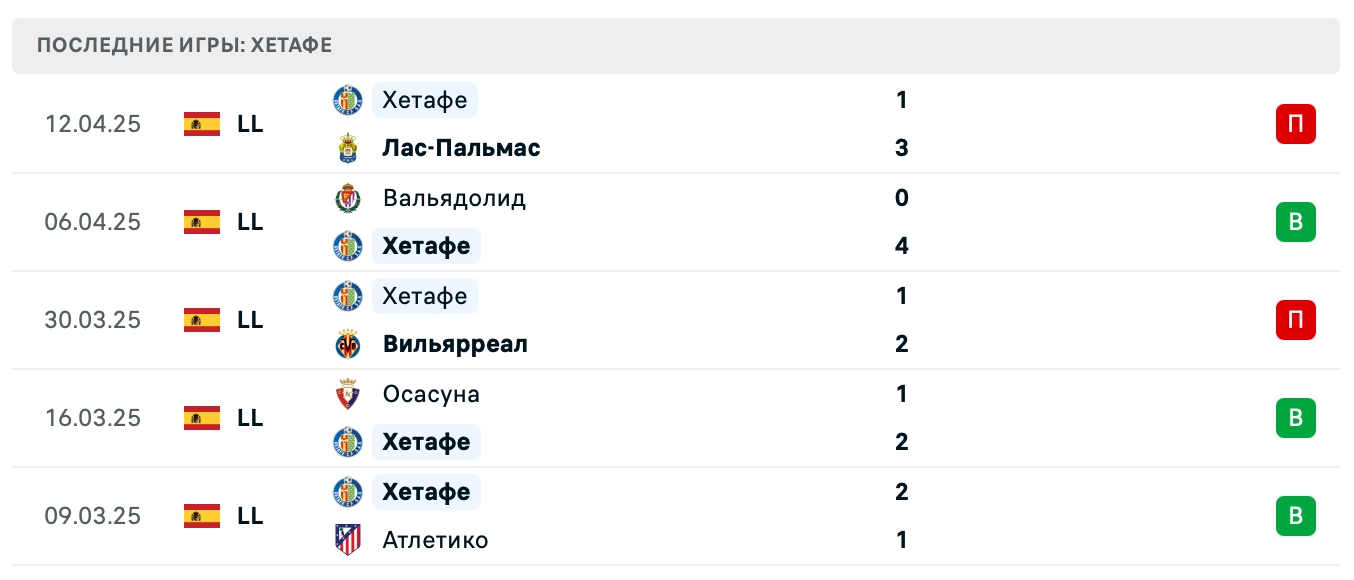Click LL league label in 16.03.25 row

point(250,418)
